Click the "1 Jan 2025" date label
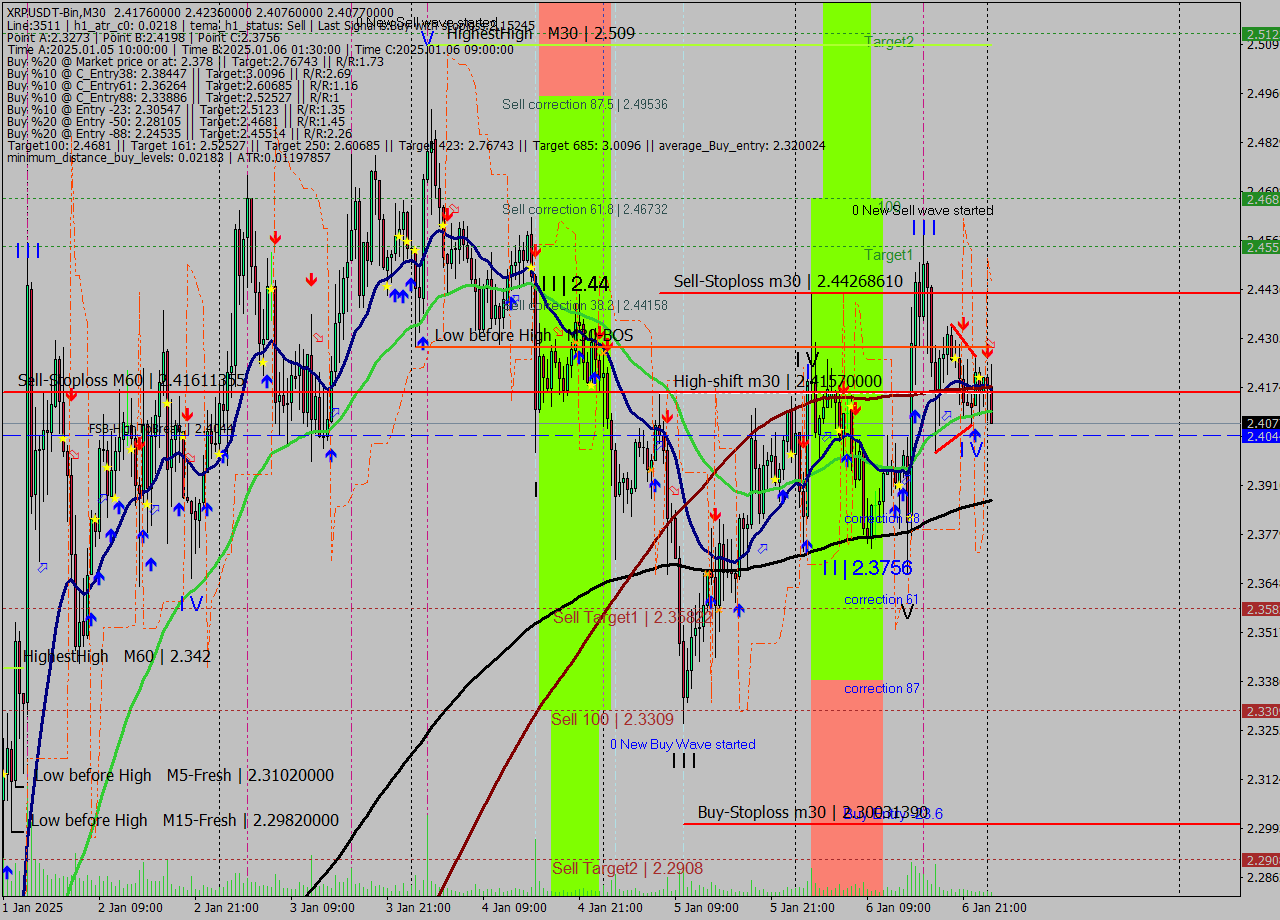The height and width of the screenshot is (920, 1280). pos(33,907)
